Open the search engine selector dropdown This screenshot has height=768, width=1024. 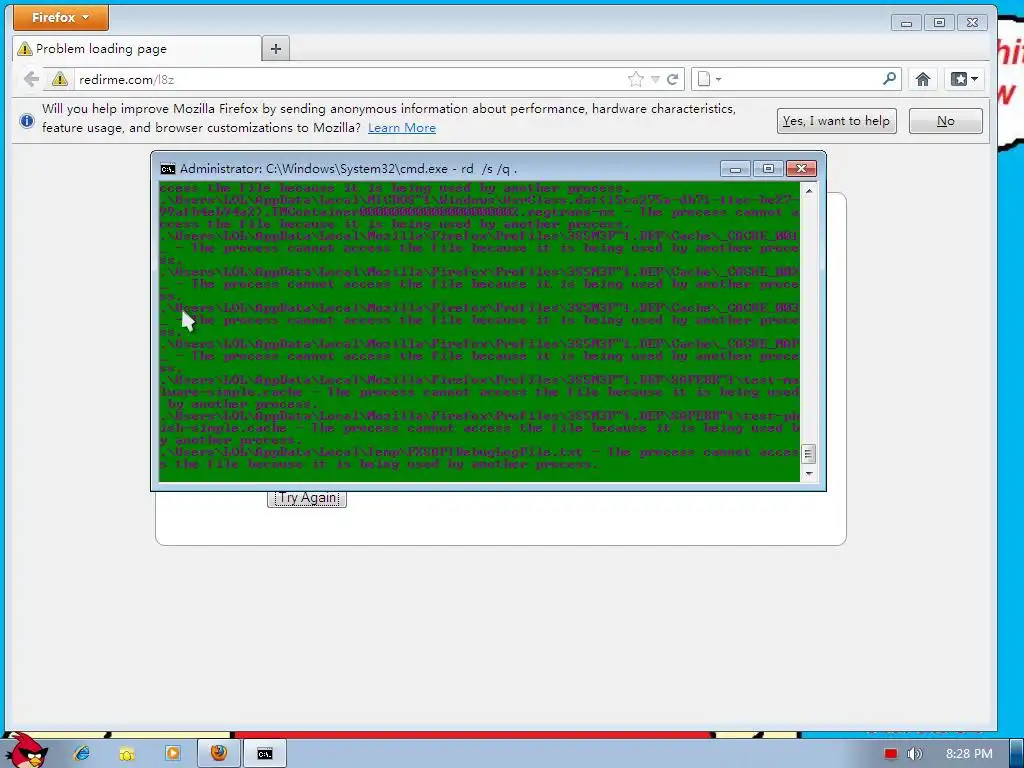709,80
